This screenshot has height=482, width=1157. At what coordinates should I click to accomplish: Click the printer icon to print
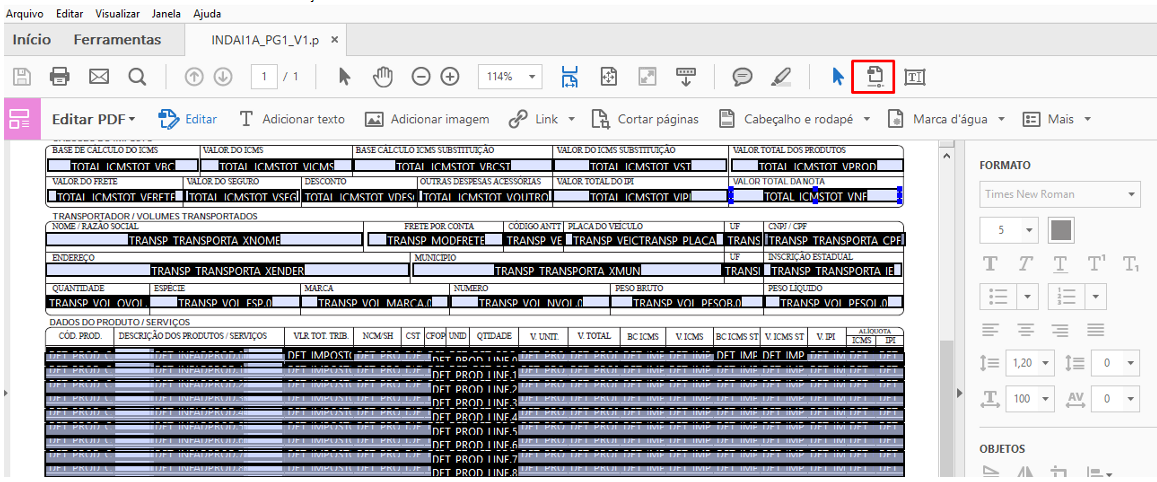(60, 76)
